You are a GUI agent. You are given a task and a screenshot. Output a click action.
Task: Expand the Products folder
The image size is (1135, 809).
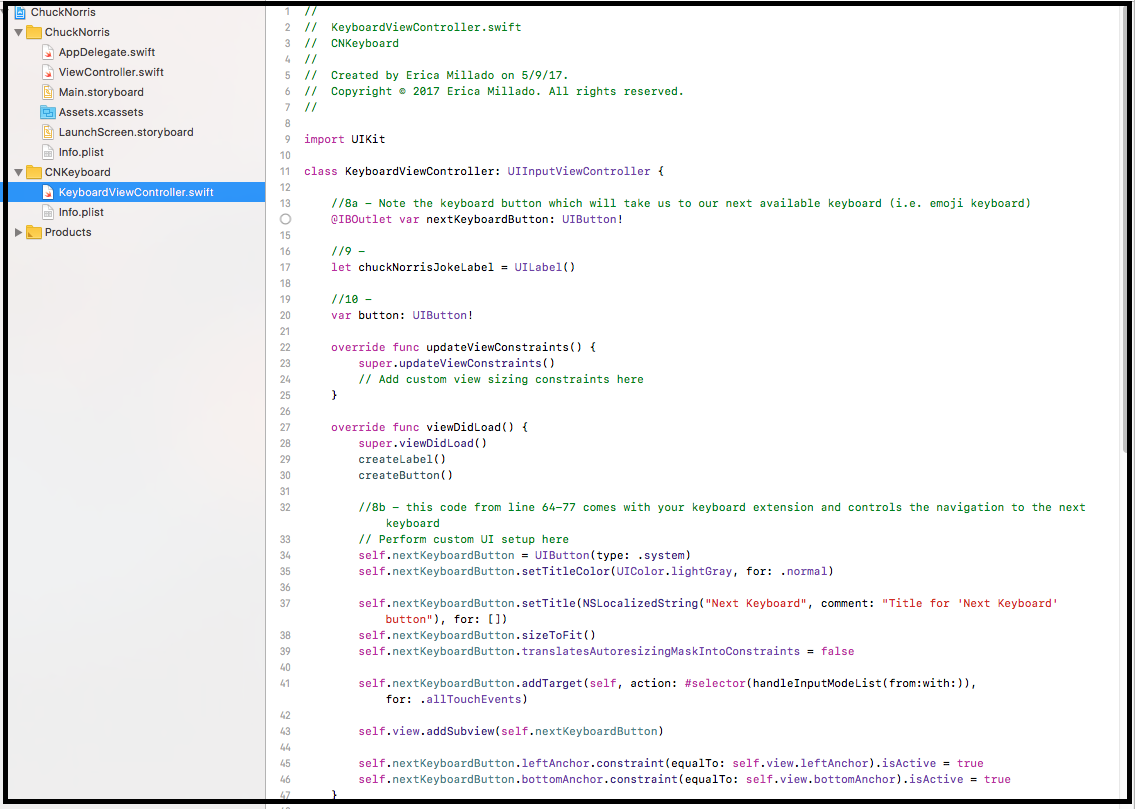pos(19,232)
